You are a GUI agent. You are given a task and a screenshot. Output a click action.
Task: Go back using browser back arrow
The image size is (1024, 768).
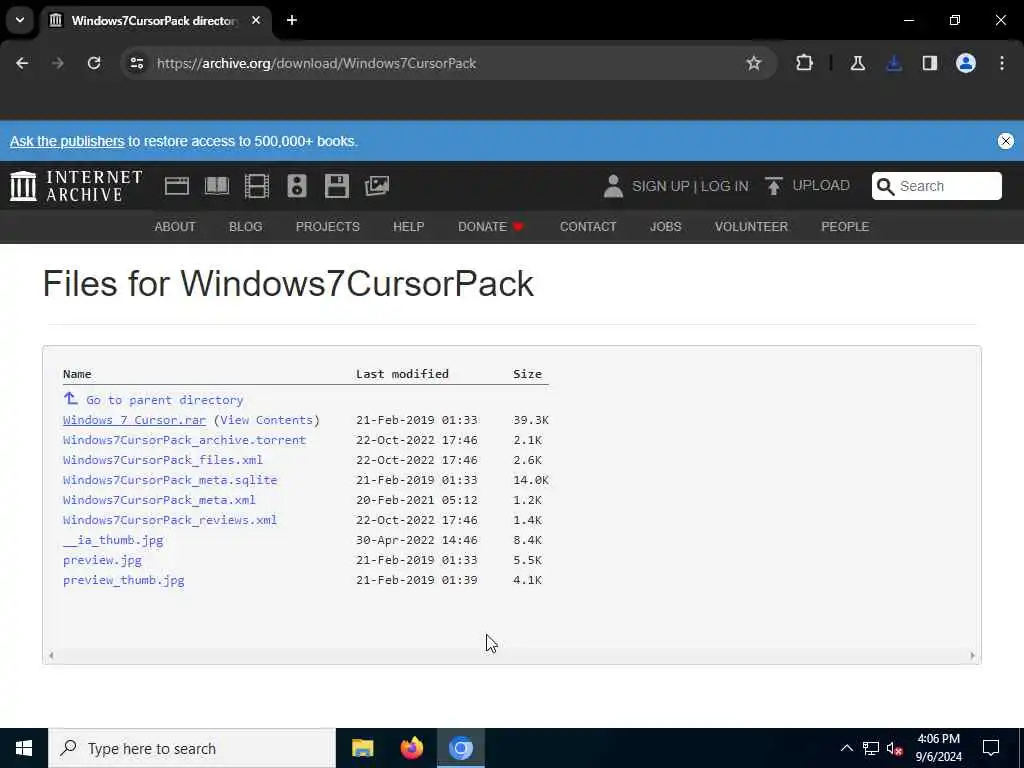pyautogui.click(x=22, y=63)
